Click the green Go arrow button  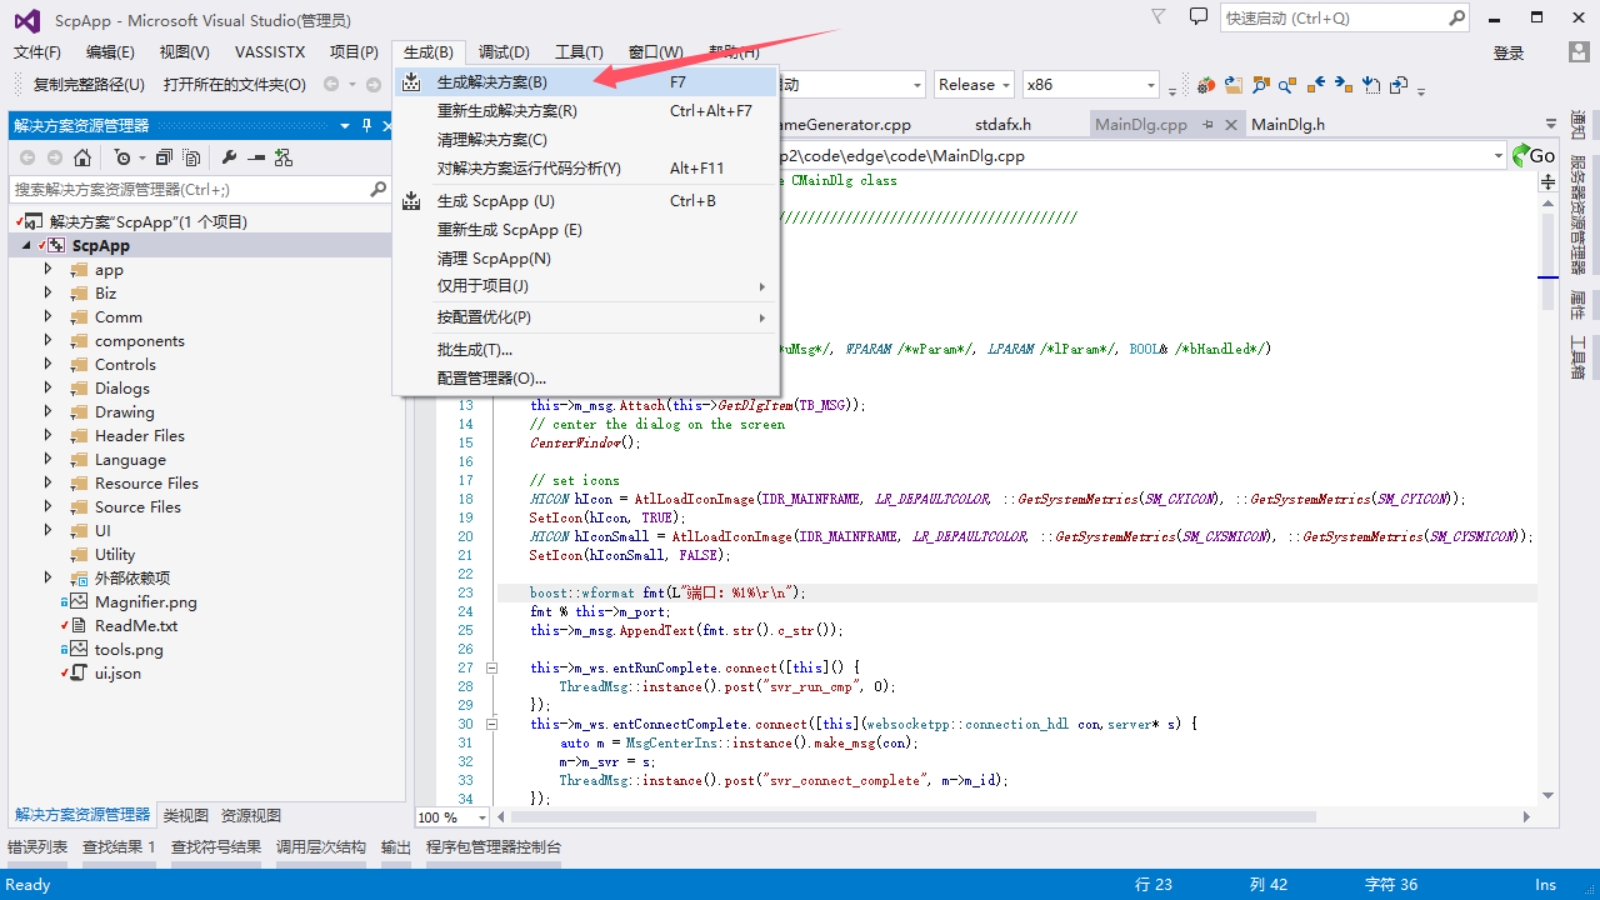click(1533, 155)
